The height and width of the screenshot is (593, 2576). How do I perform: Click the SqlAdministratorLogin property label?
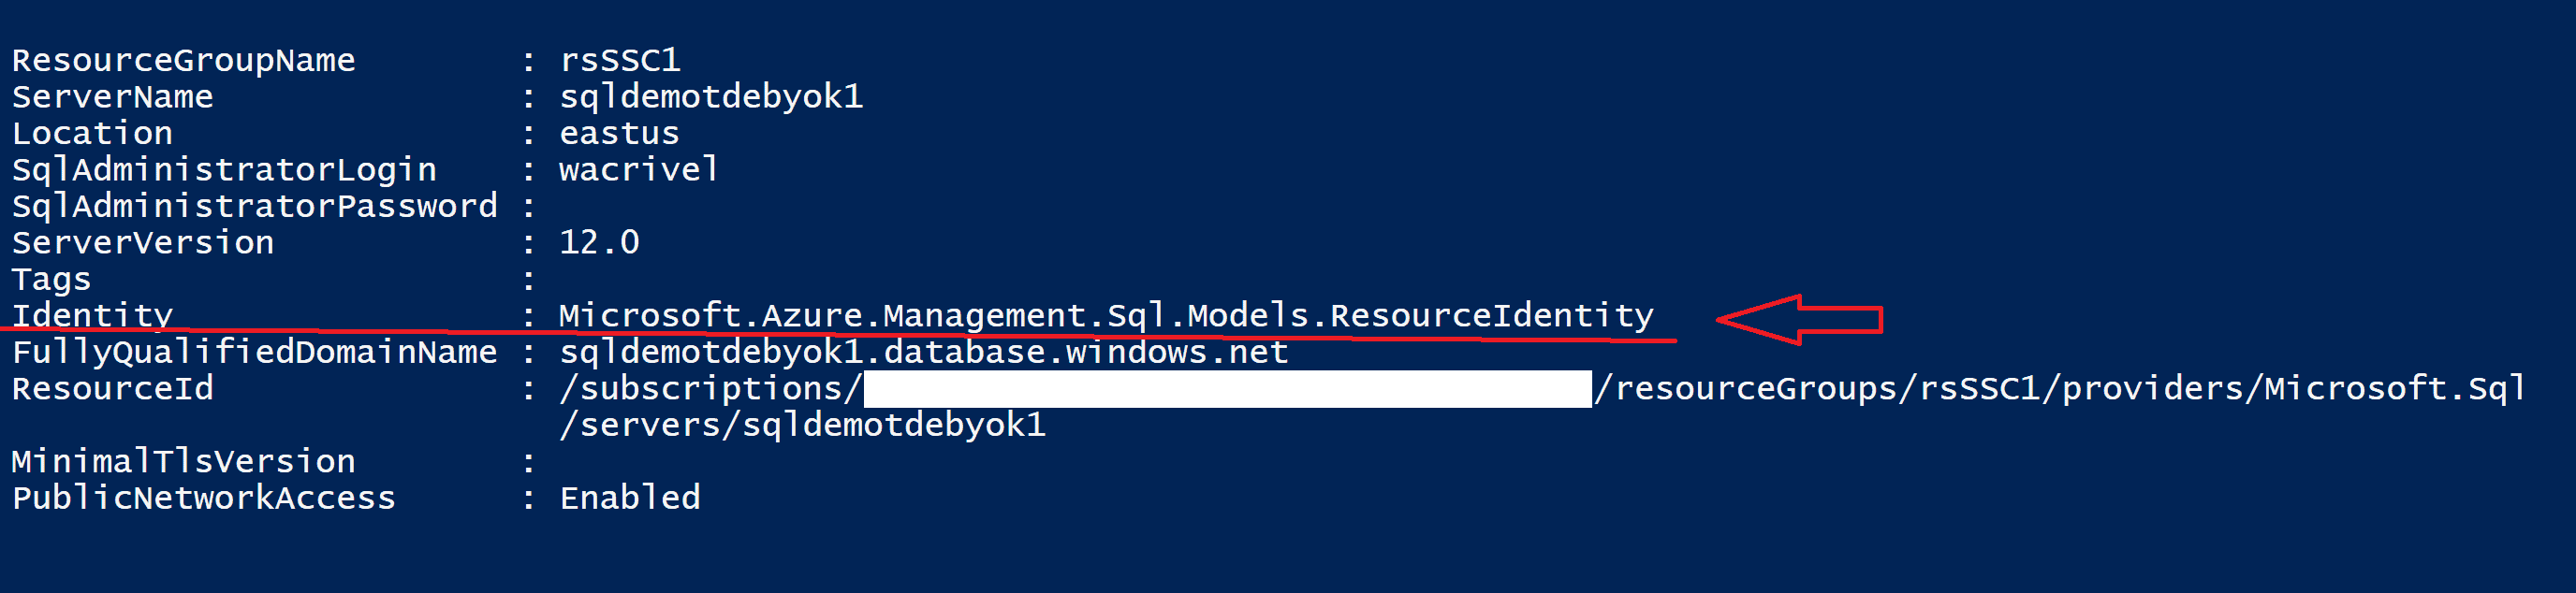(224, 170)
